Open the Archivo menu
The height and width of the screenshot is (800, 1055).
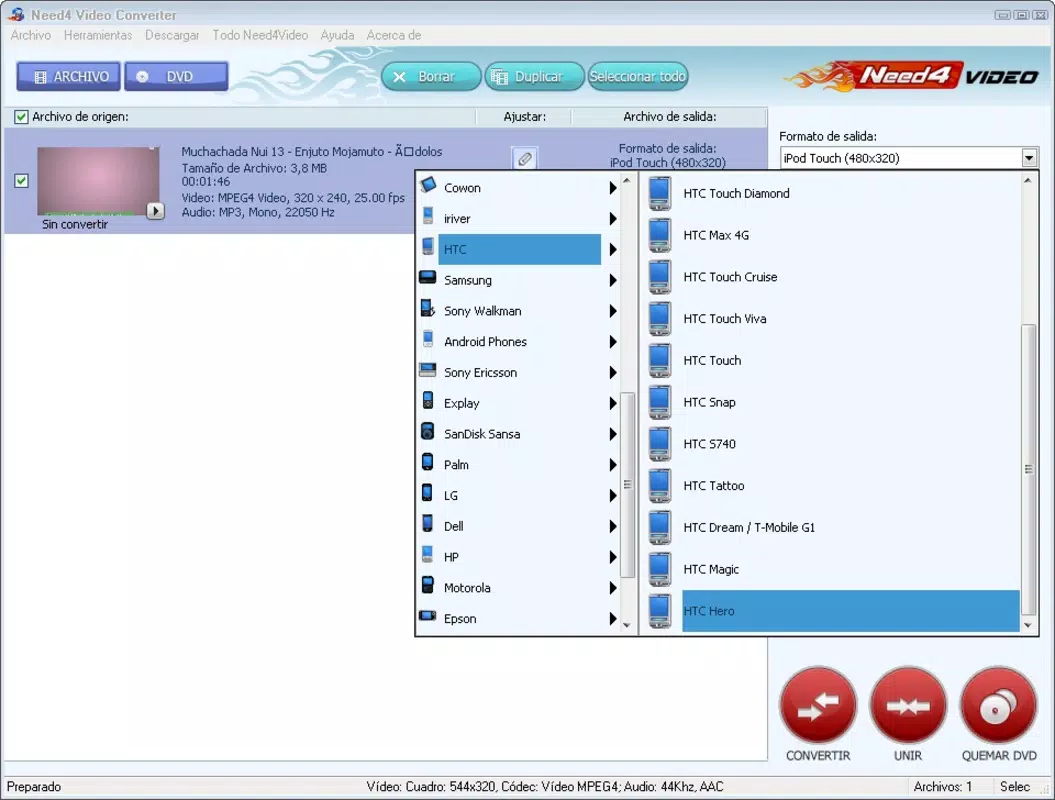[30, 35]
